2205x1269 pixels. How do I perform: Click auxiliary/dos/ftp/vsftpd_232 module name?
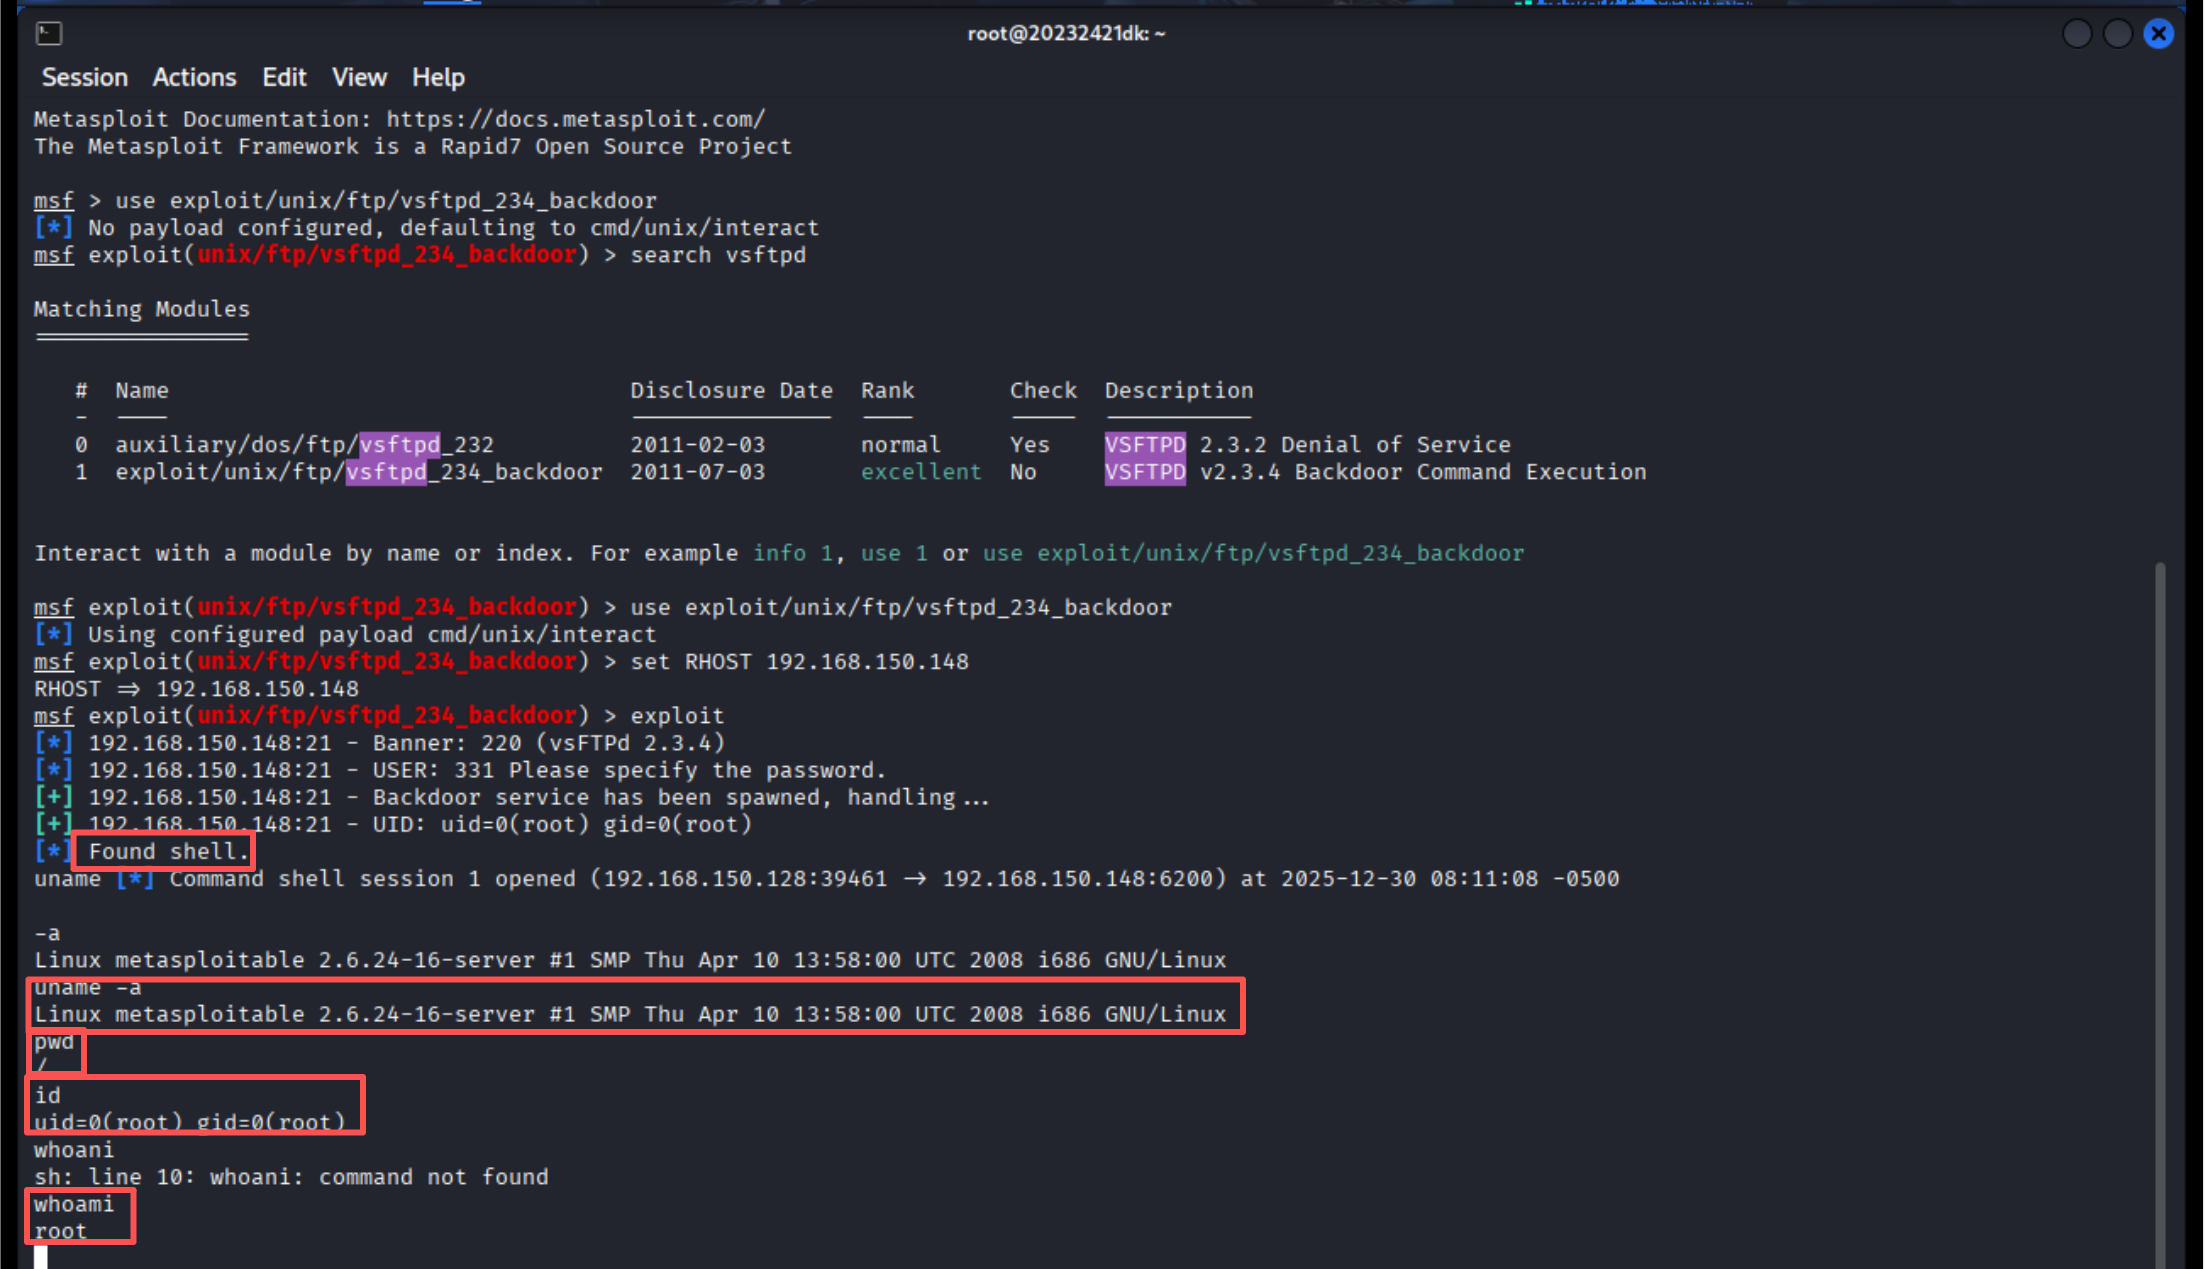pos(304,445)
